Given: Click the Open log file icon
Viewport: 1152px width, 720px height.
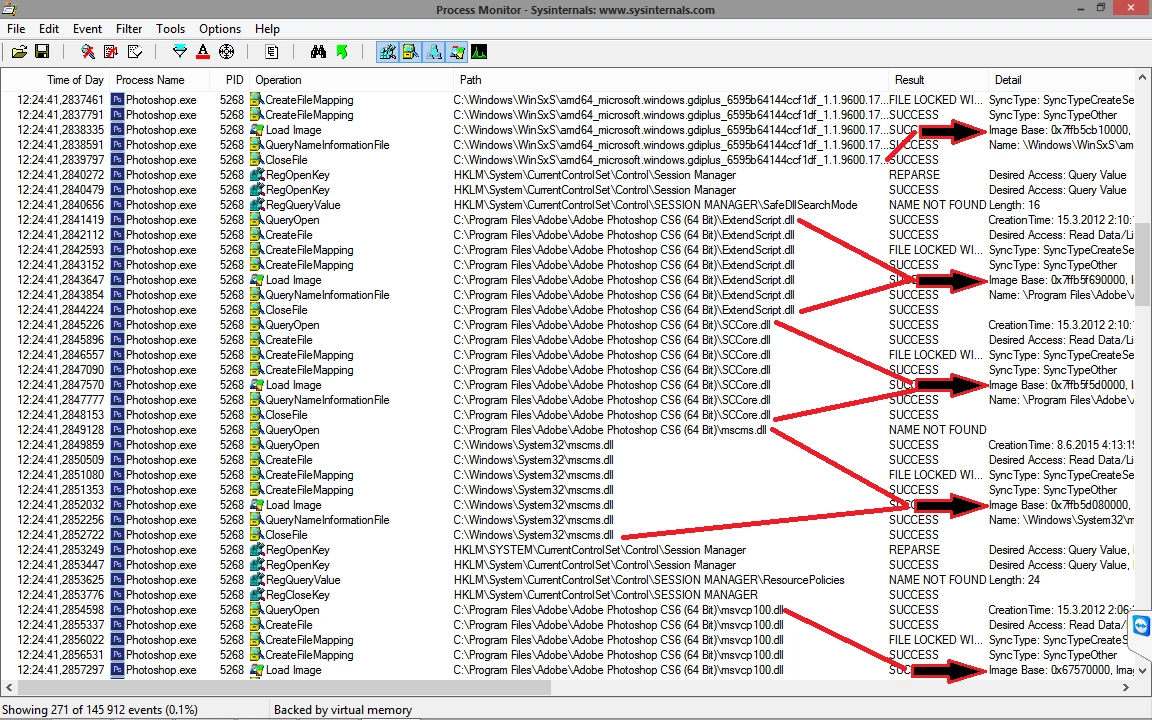Looking at the screenshot, I should [20, 51].
